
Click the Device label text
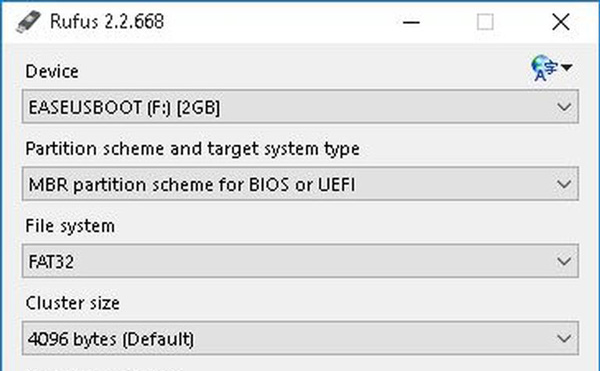click(52, 72)
